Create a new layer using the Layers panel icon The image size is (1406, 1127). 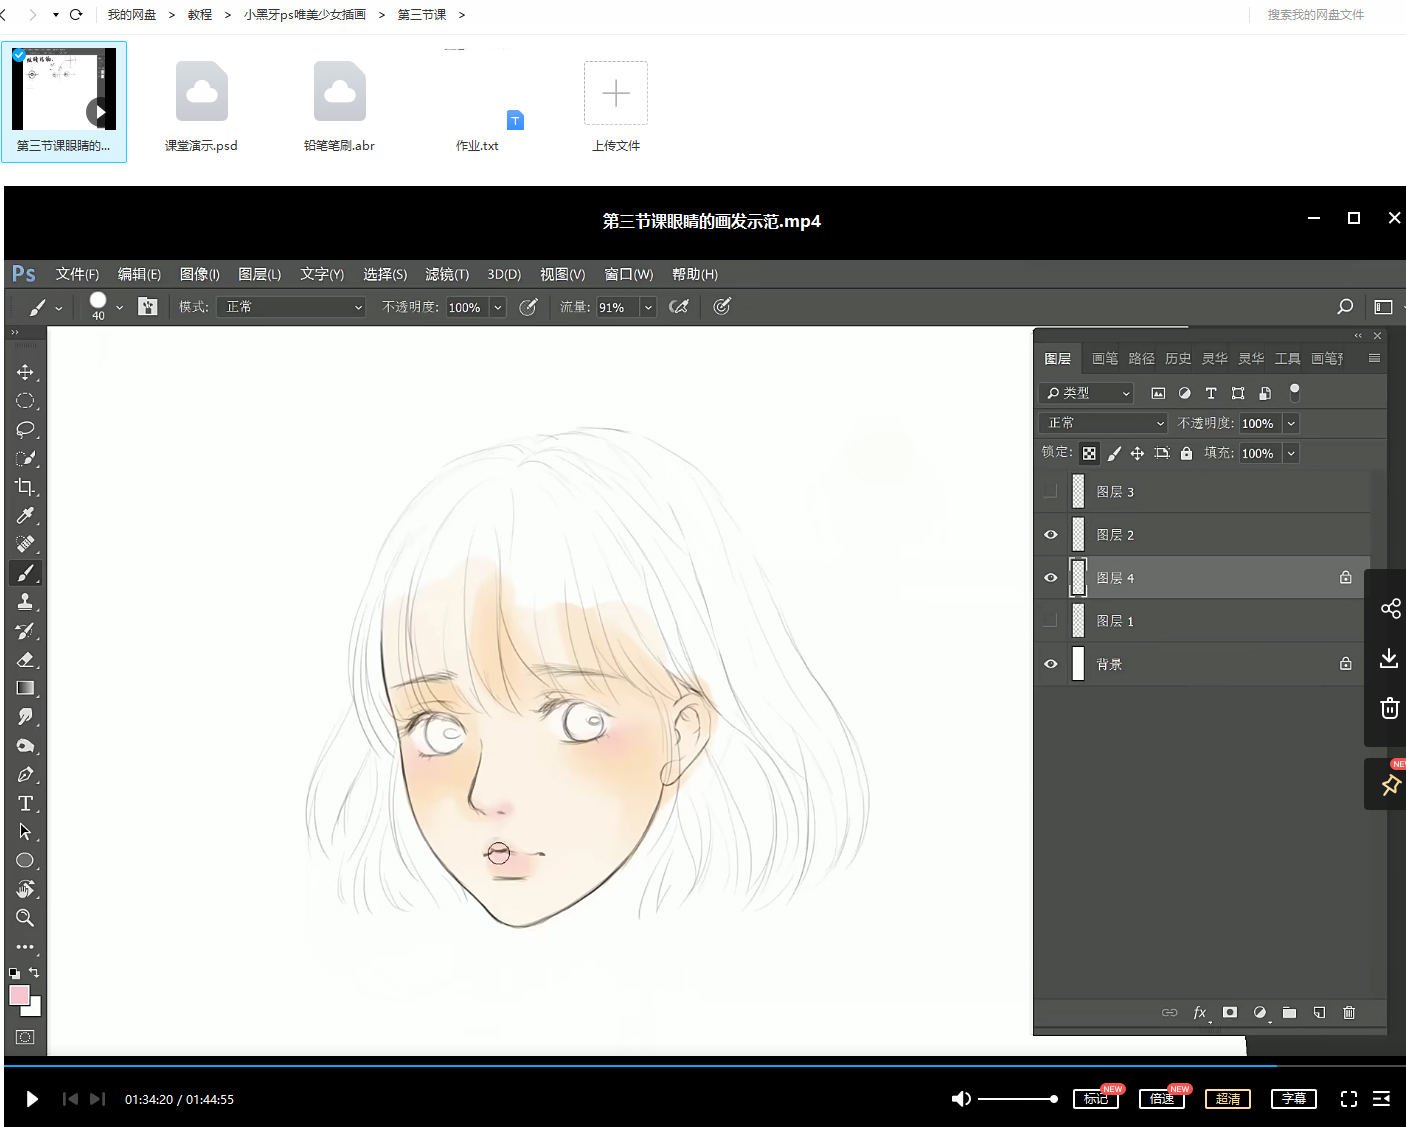click(x=1319, y=1013)
